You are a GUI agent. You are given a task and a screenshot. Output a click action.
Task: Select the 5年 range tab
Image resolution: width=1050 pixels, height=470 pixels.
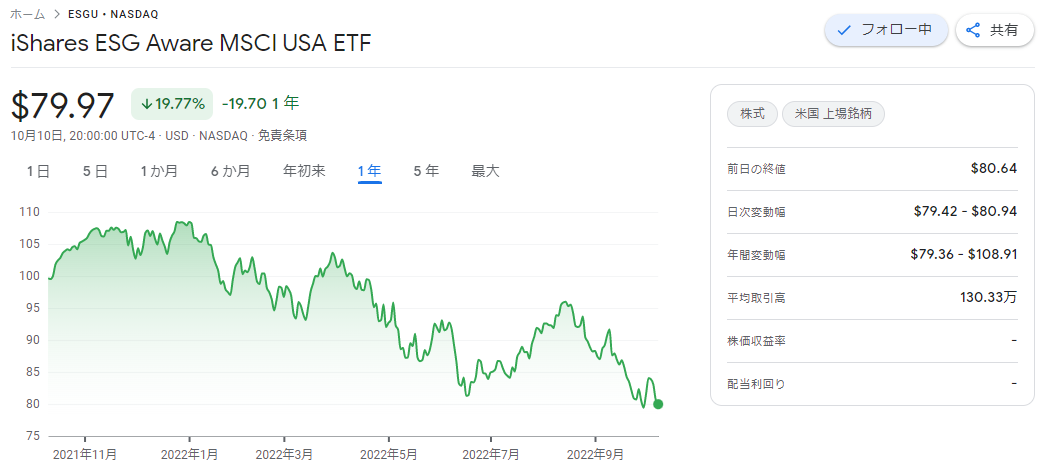[426, 171]
